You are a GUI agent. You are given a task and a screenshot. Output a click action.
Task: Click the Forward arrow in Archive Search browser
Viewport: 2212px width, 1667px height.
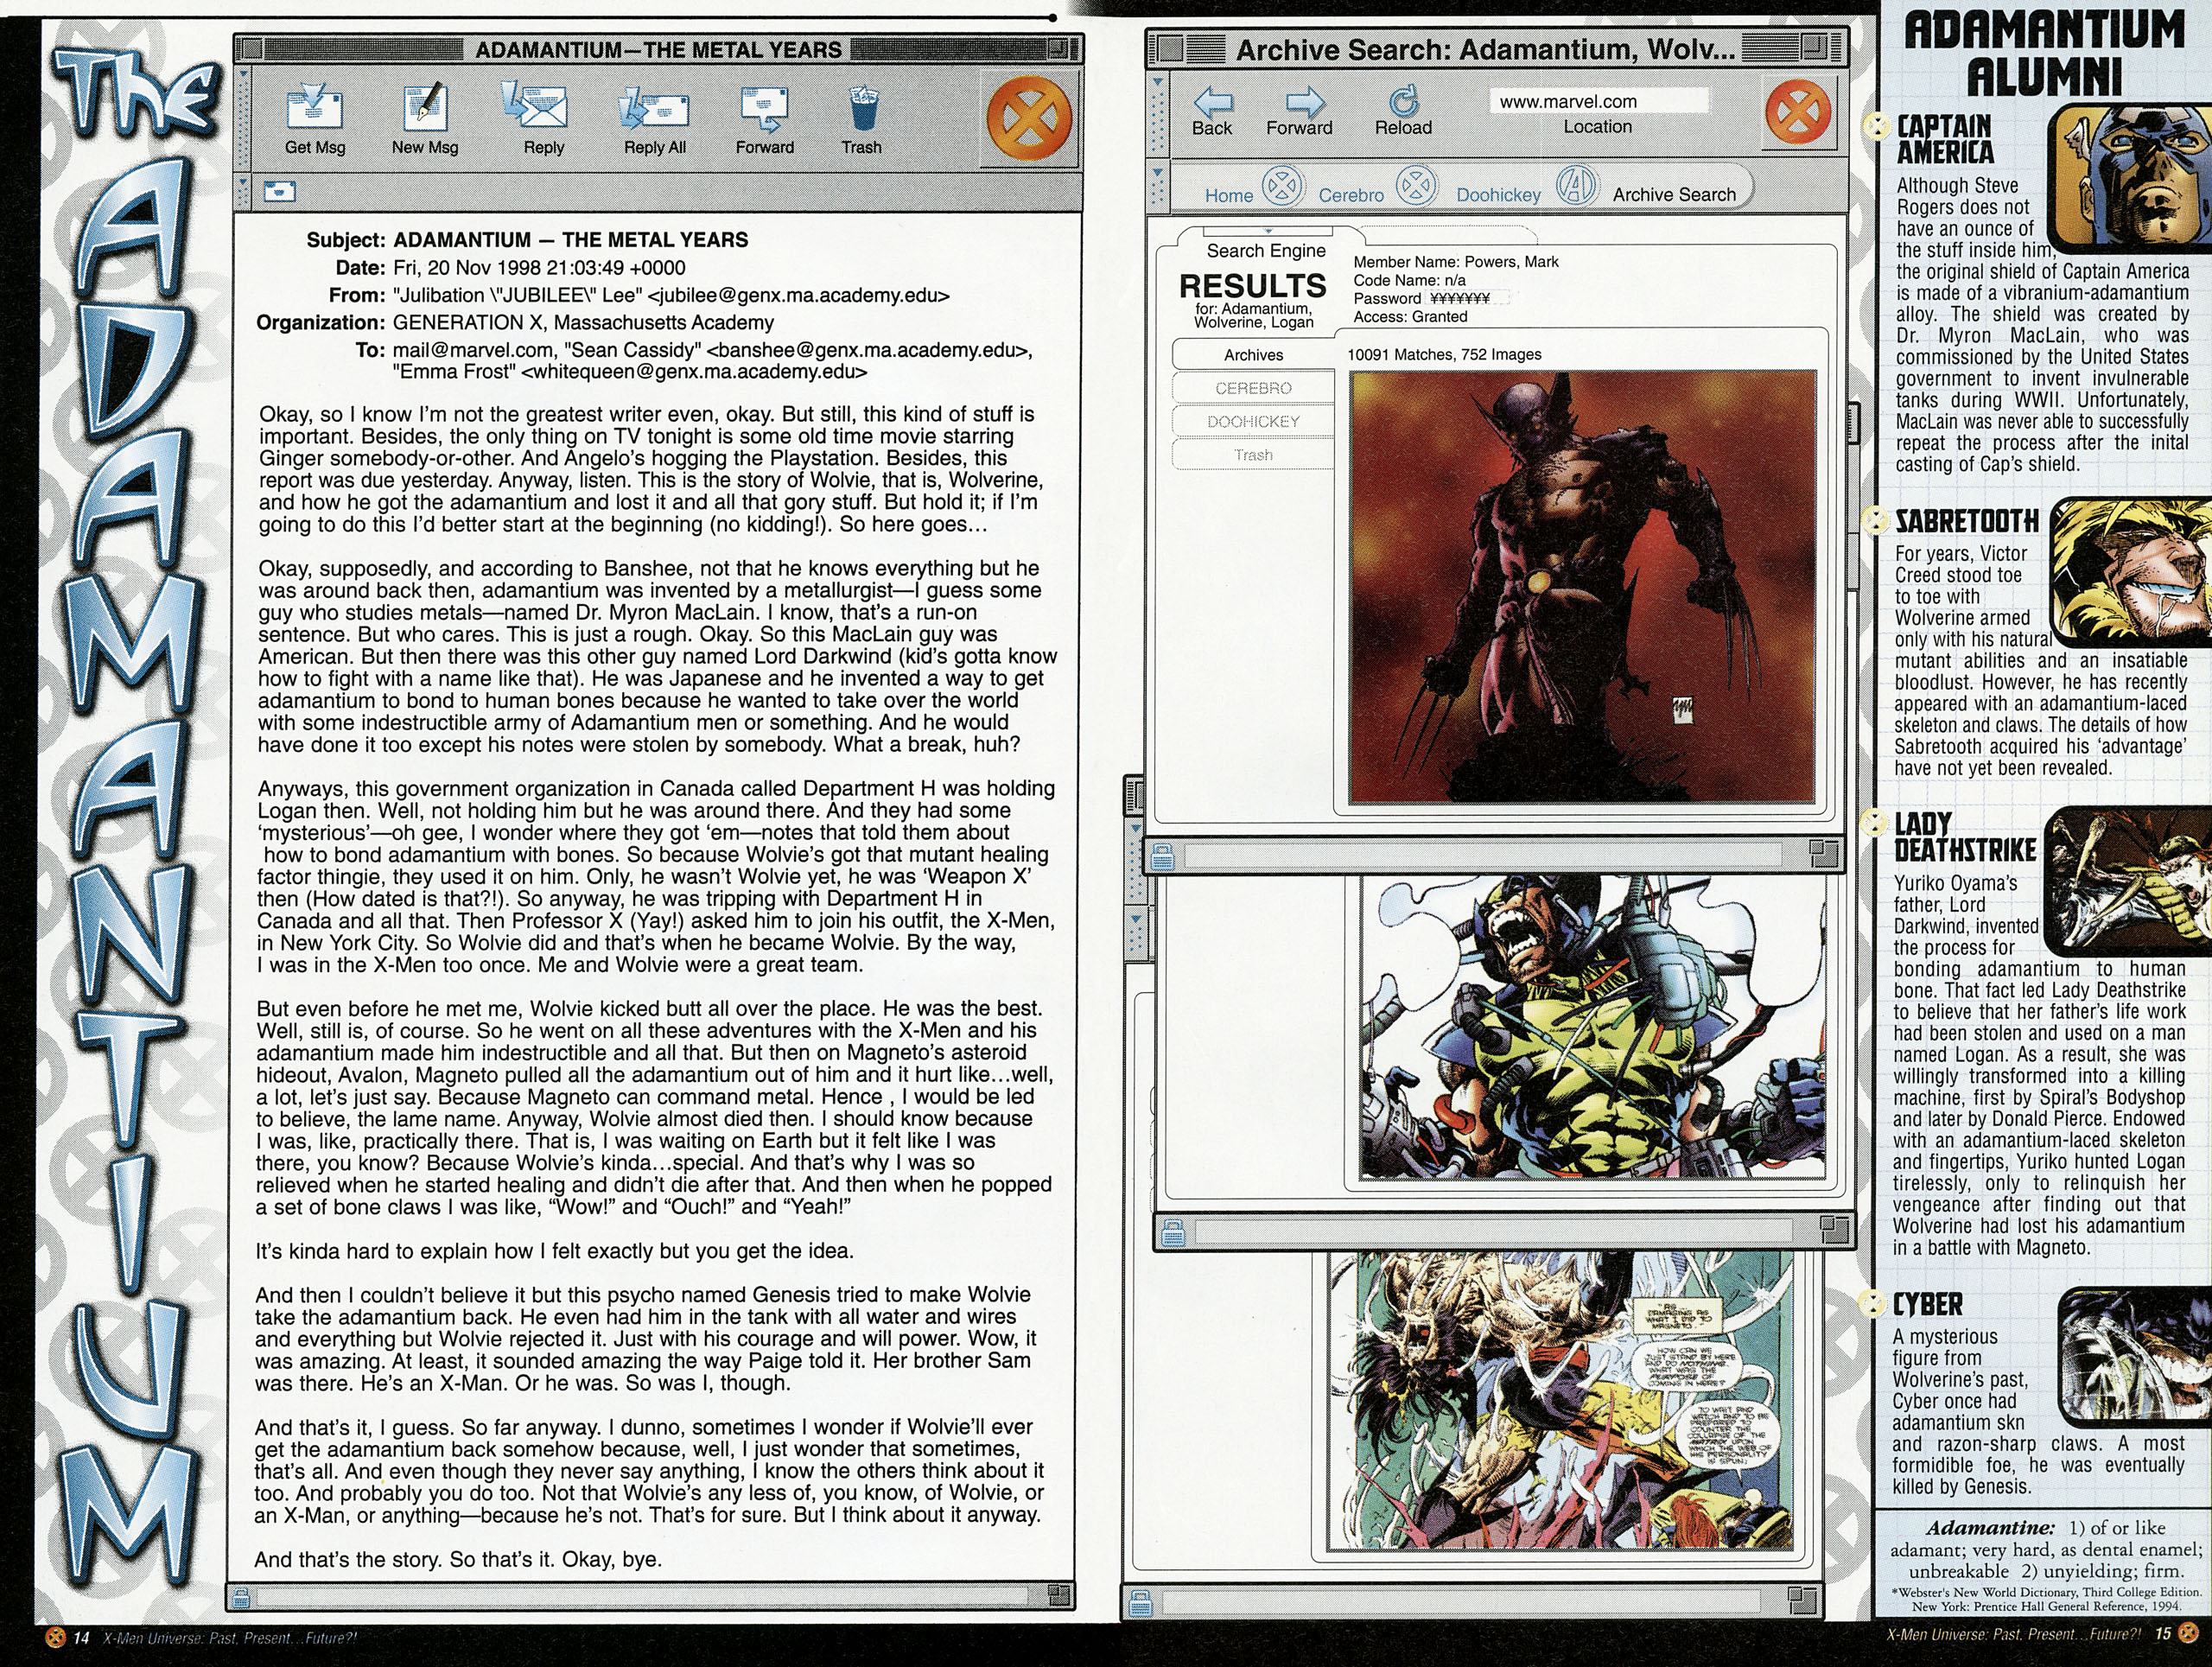[x=1304, y=101]
